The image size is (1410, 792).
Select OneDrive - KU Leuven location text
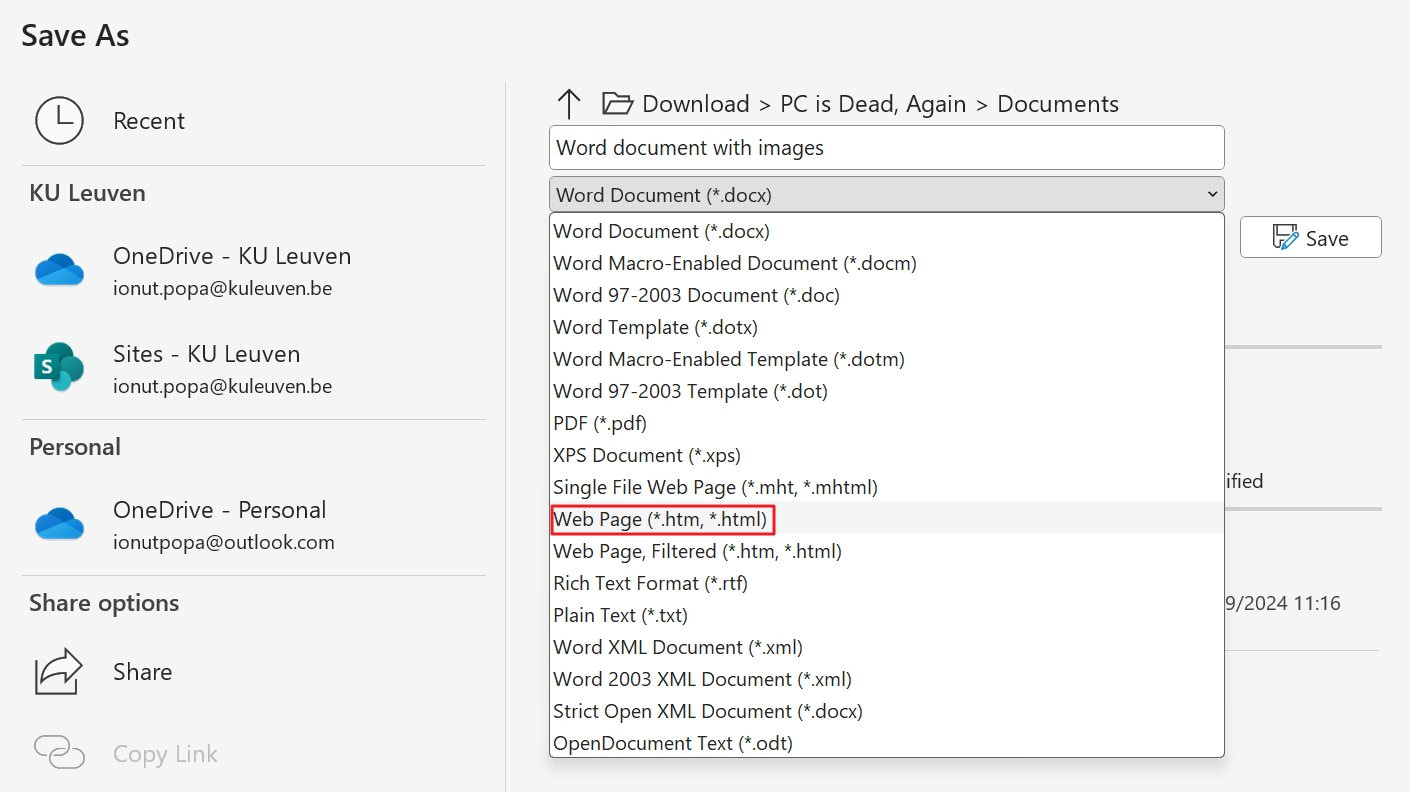232,256
